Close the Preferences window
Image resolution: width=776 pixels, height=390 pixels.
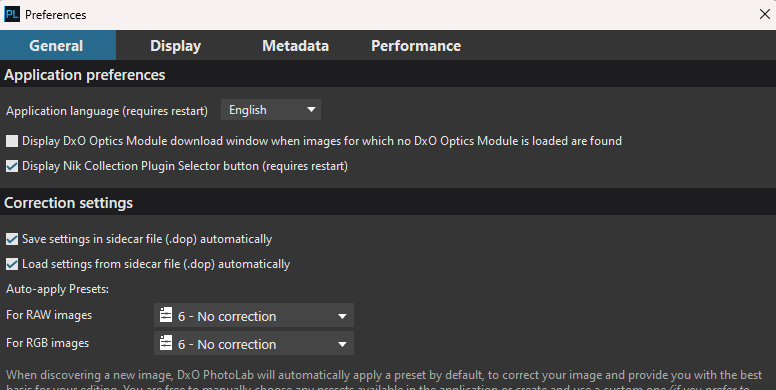pos(765,14)
